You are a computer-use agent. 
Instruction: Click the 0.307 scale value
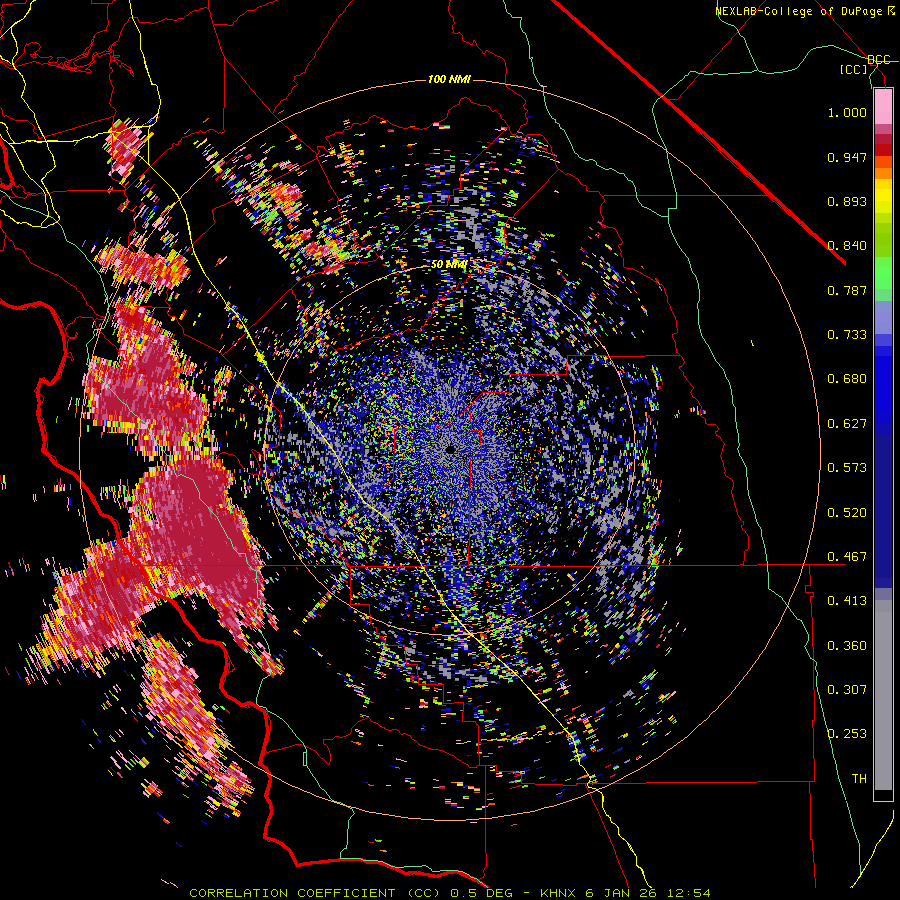847,690
